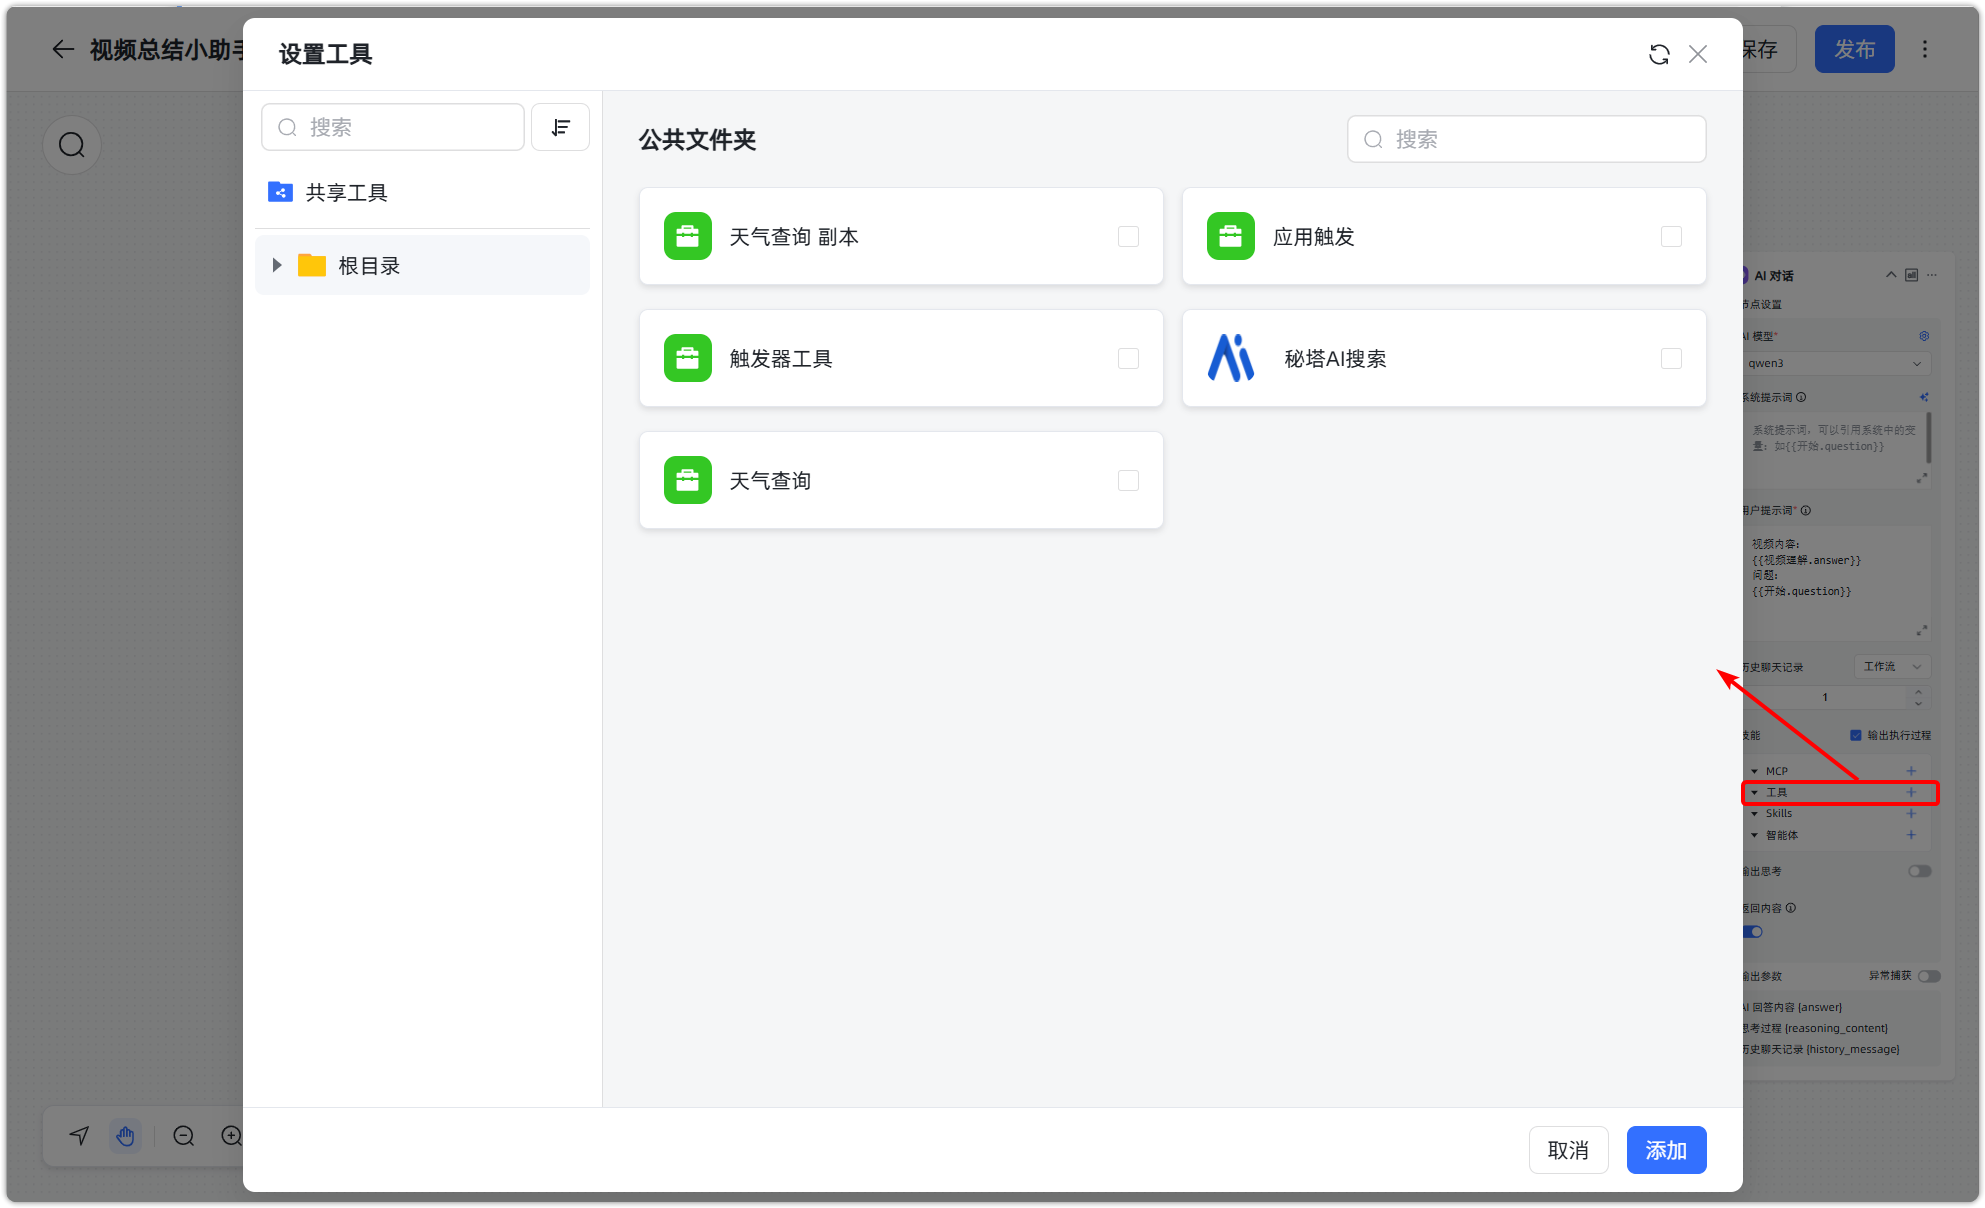Select the 秘塔AI搜索 tool icon
This screenshot has width=1985, height=1208.
pos(1231,358)
